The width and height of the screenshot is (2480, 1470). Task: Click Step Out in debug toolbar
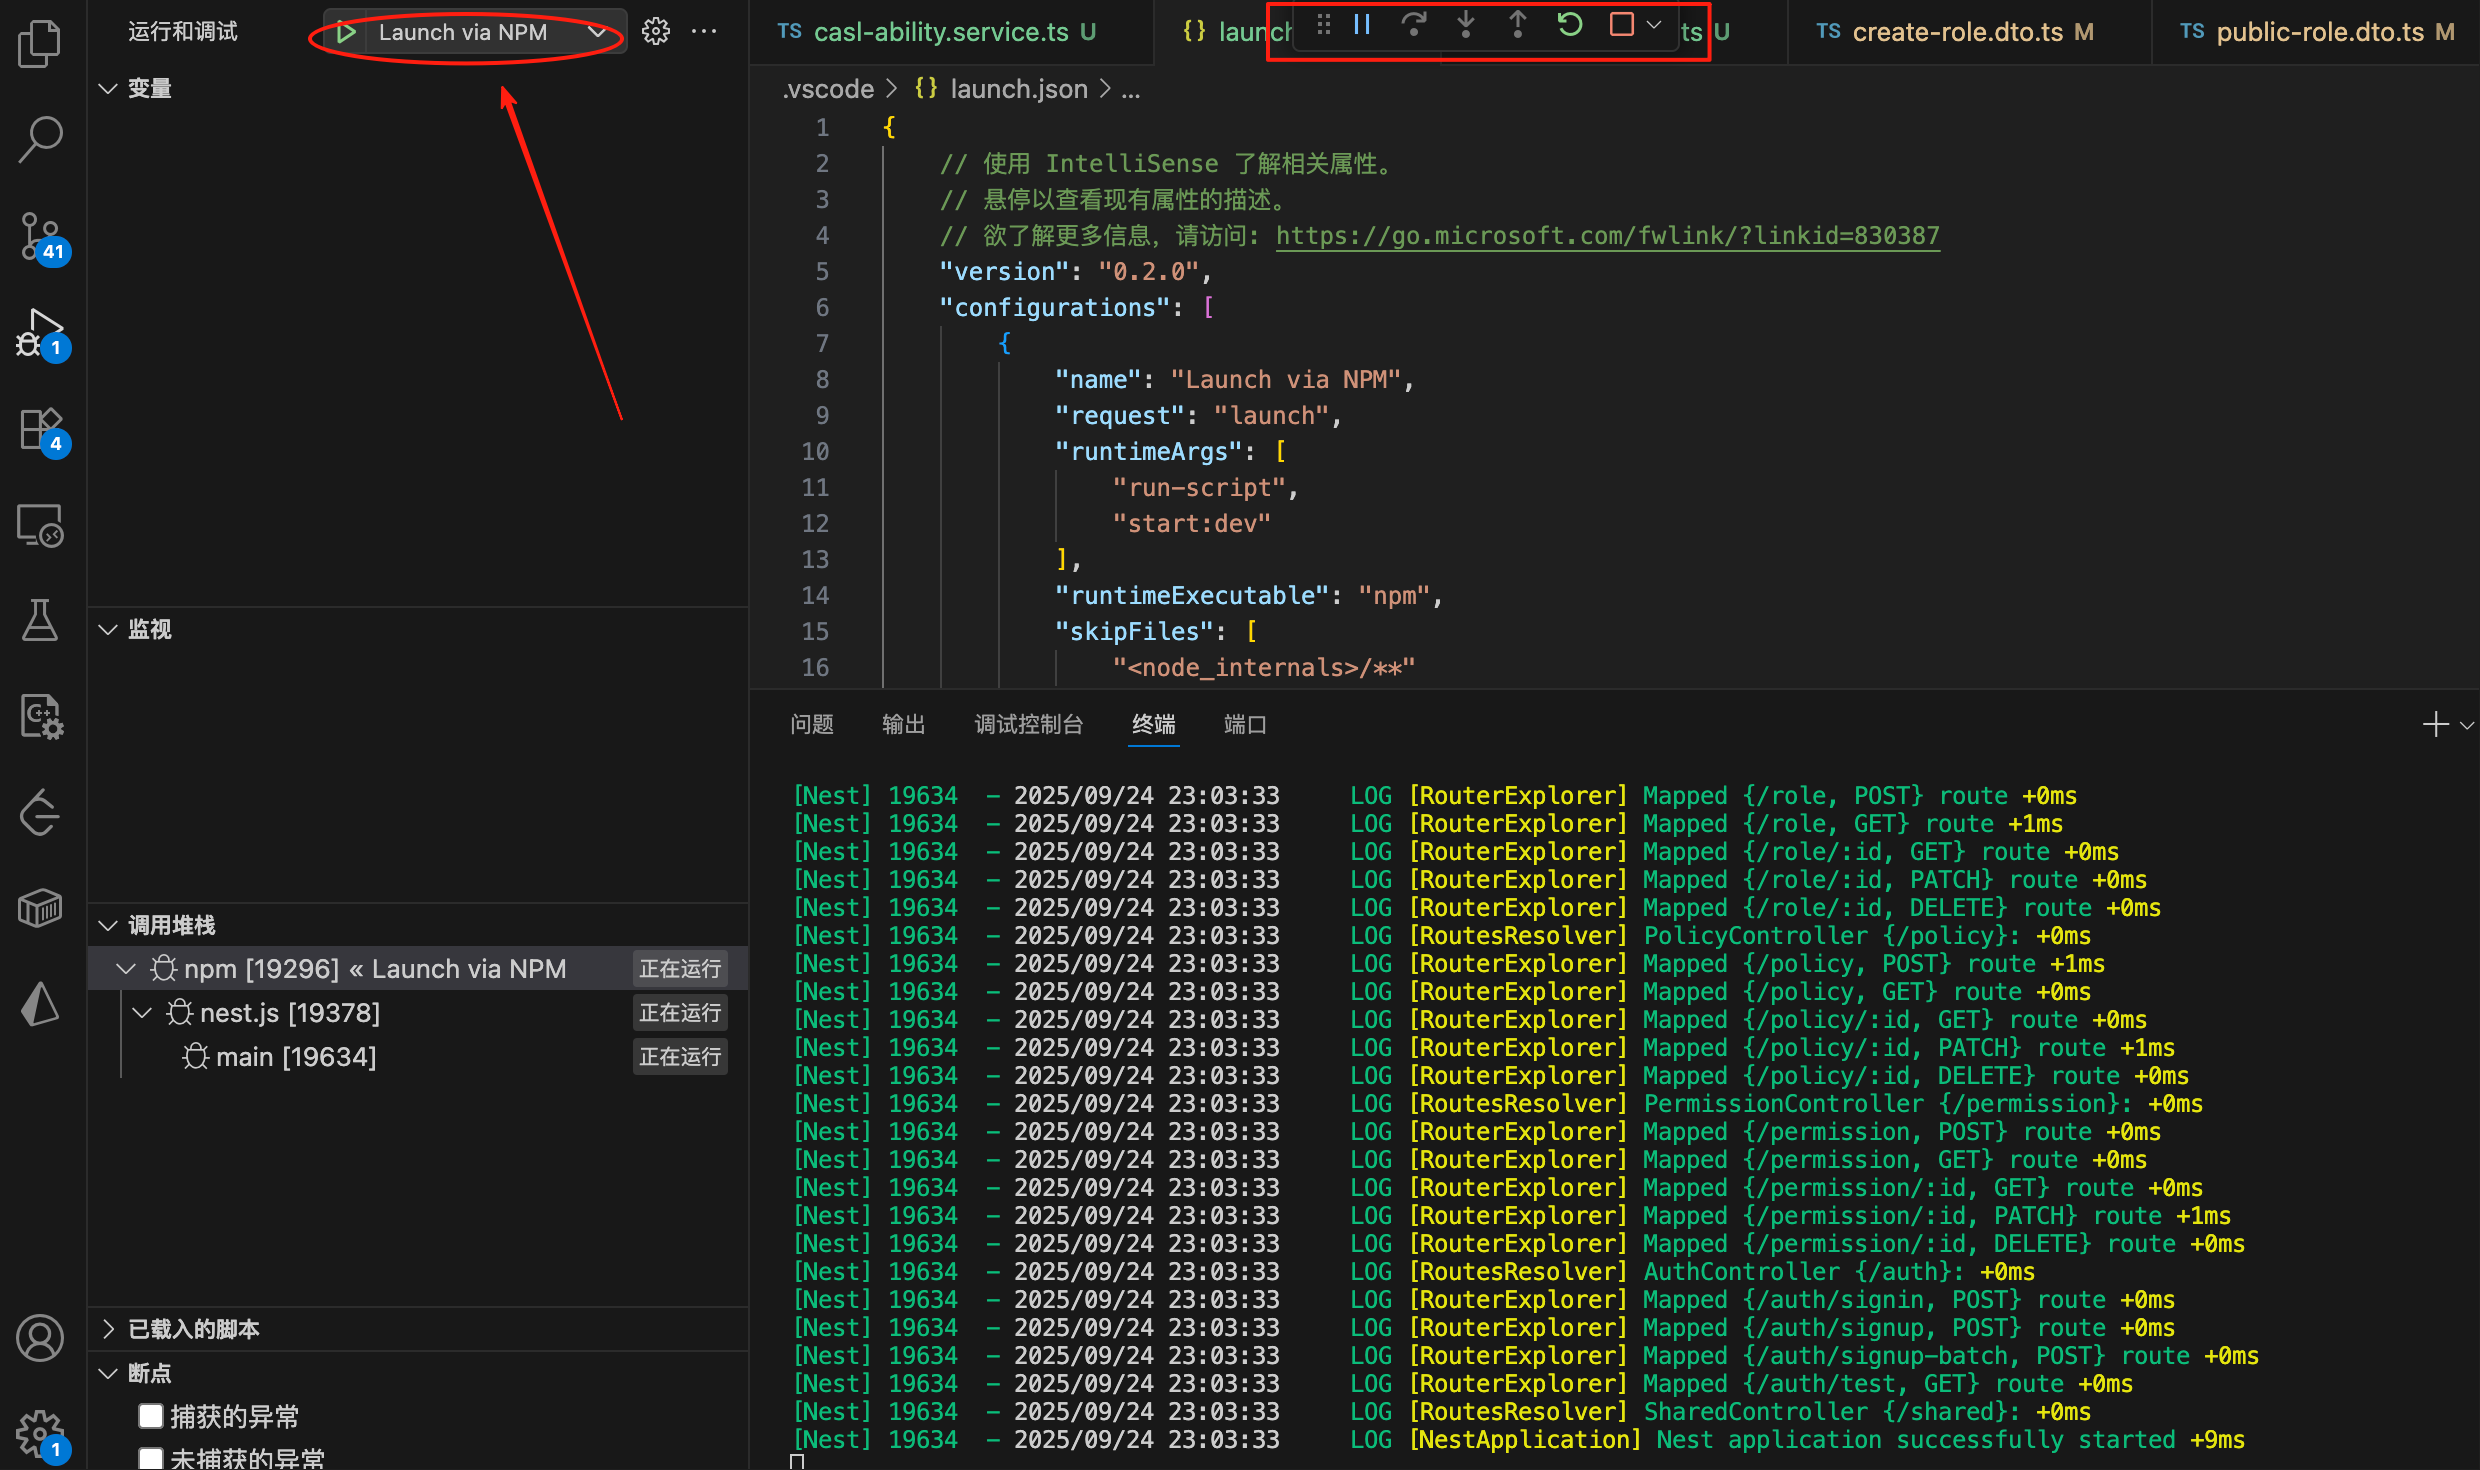point(1518,24)
